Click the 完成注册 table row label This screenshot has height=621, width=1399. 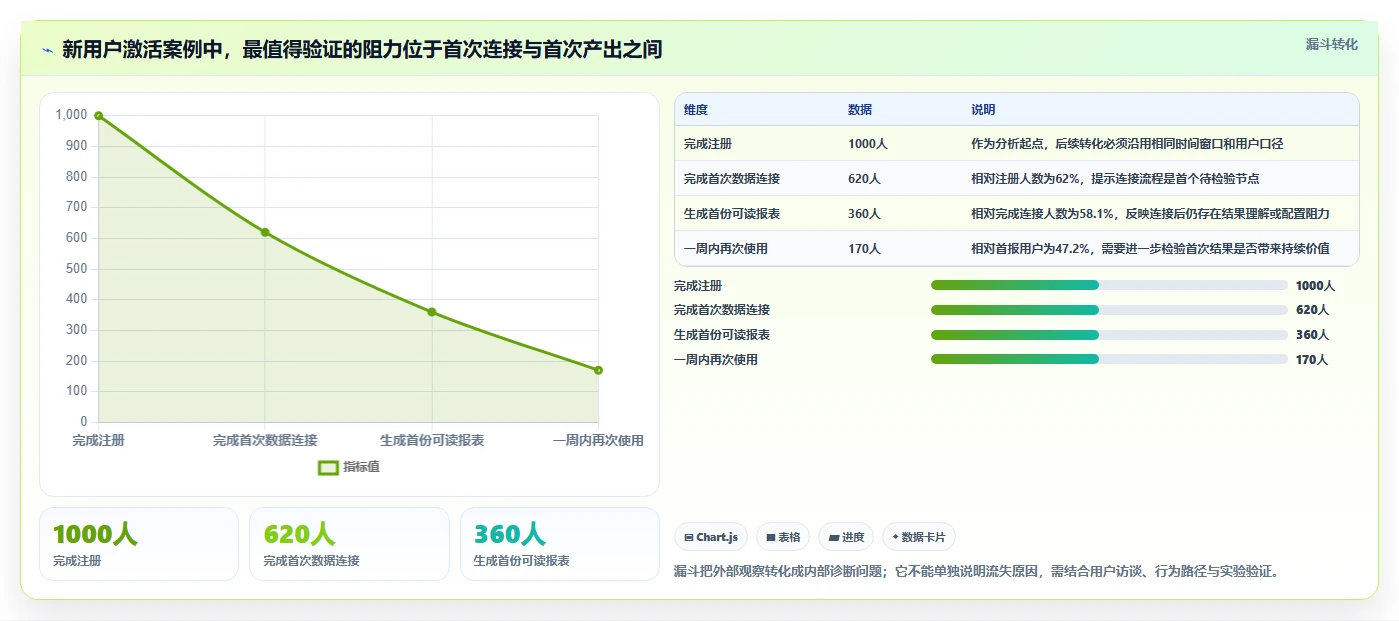pos(708,144)
